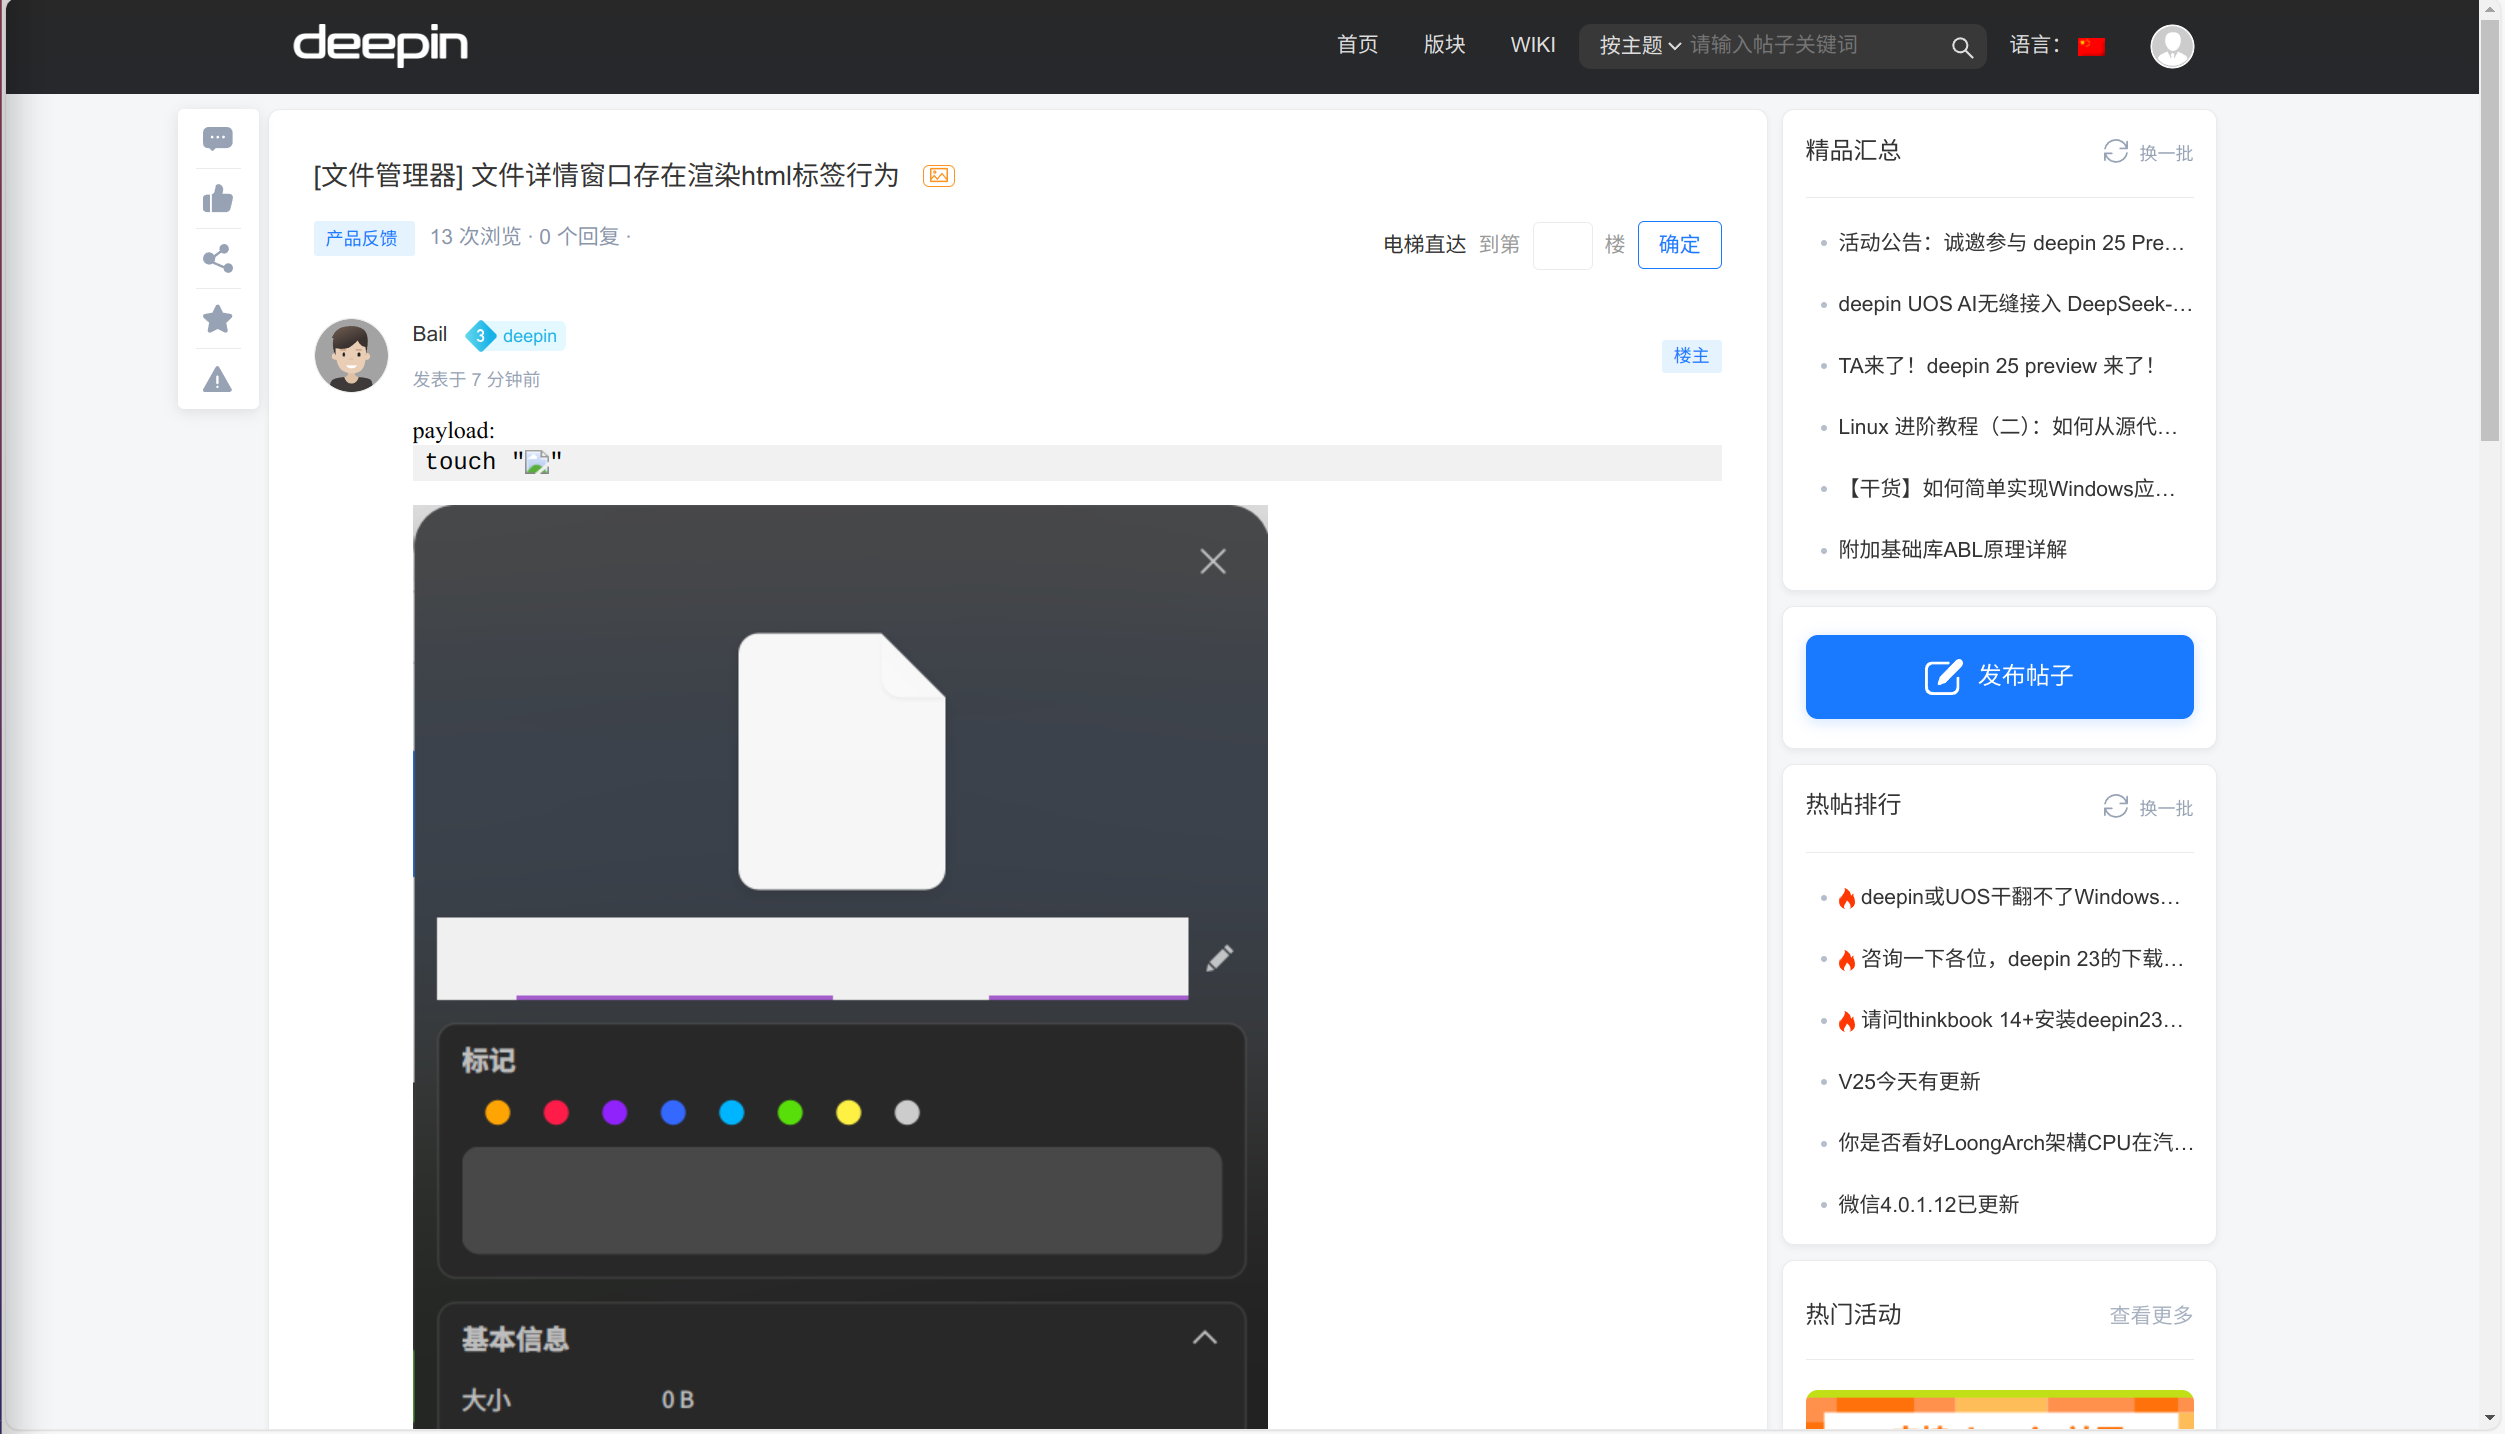The image size is (2505, 1434).
Task: Click scrollbar down arrow
Action: click(2490, 1419)
